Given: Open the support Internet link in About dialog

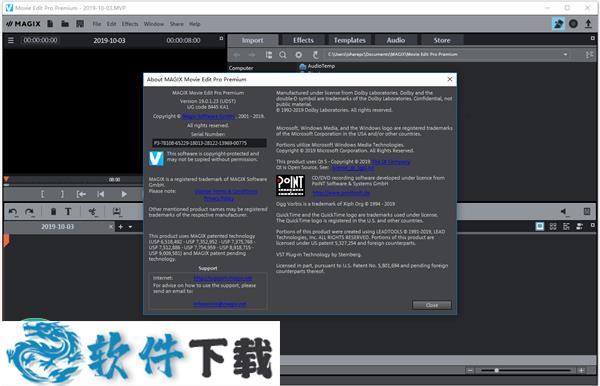Looking at the screenshot, I should tap(223, 278).
